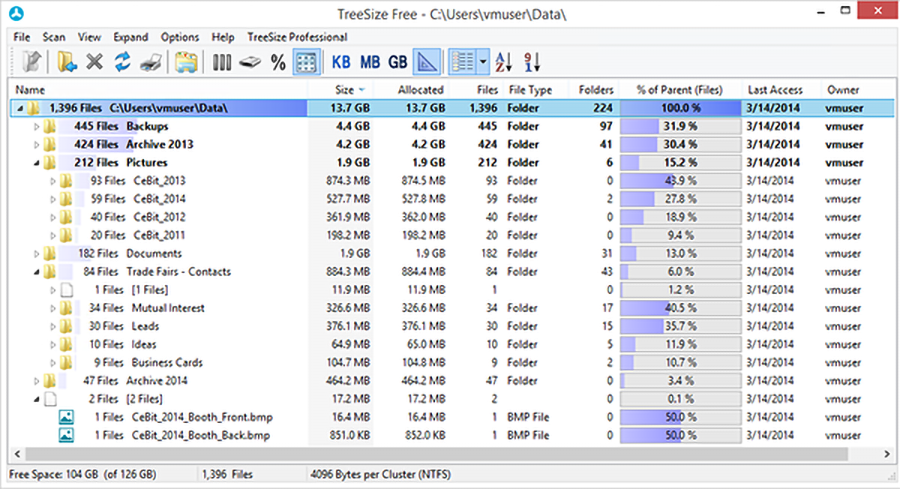Expand the CeBit_2013 folder
Screen dimensions: 900x489
[52, 181]
